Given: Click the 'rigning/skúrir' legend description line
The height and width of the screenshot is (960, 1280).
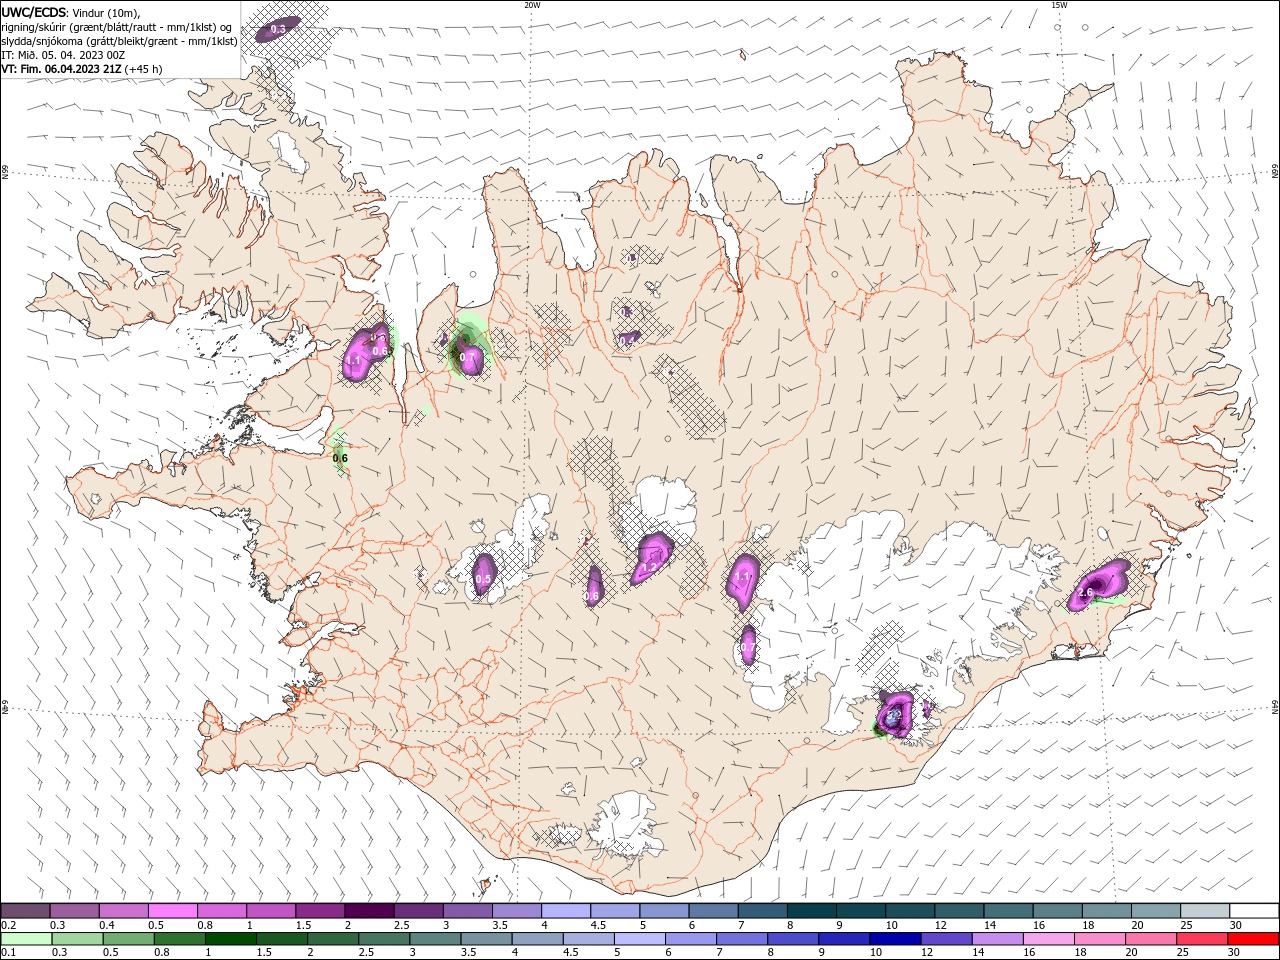Looking at the screenshot, I should [117, 27].
